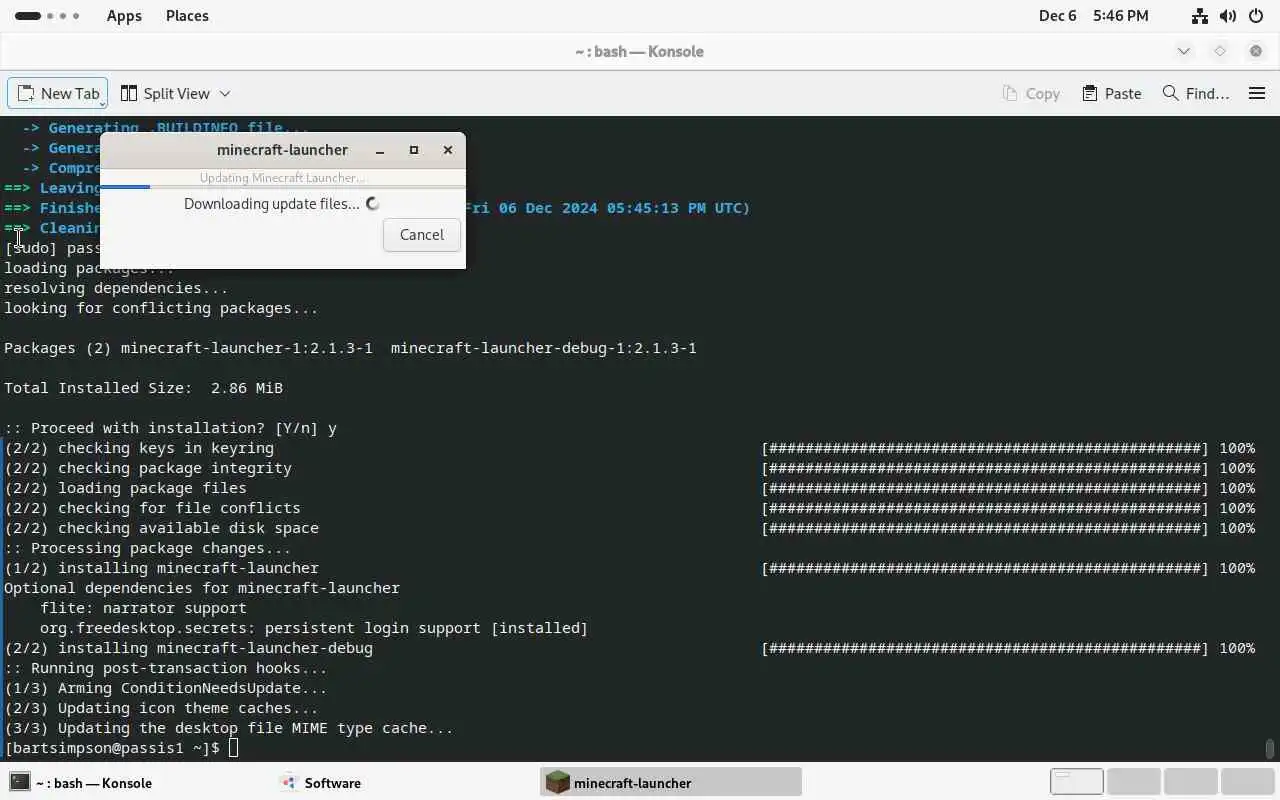Click the network status icon
The image size is (1280, 800).
(x=1200, y=16)
